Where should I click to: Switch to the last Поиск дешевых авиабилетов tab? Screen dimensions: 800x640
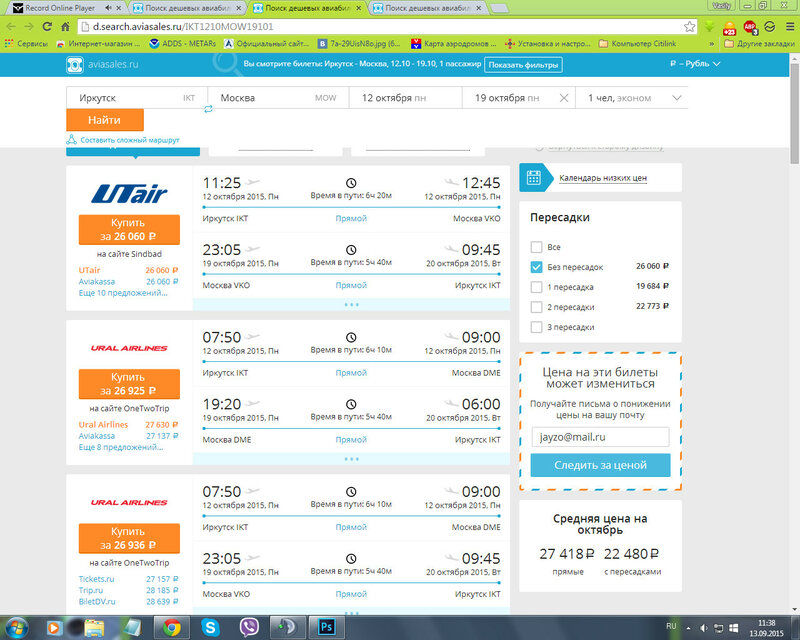[428, 8]
